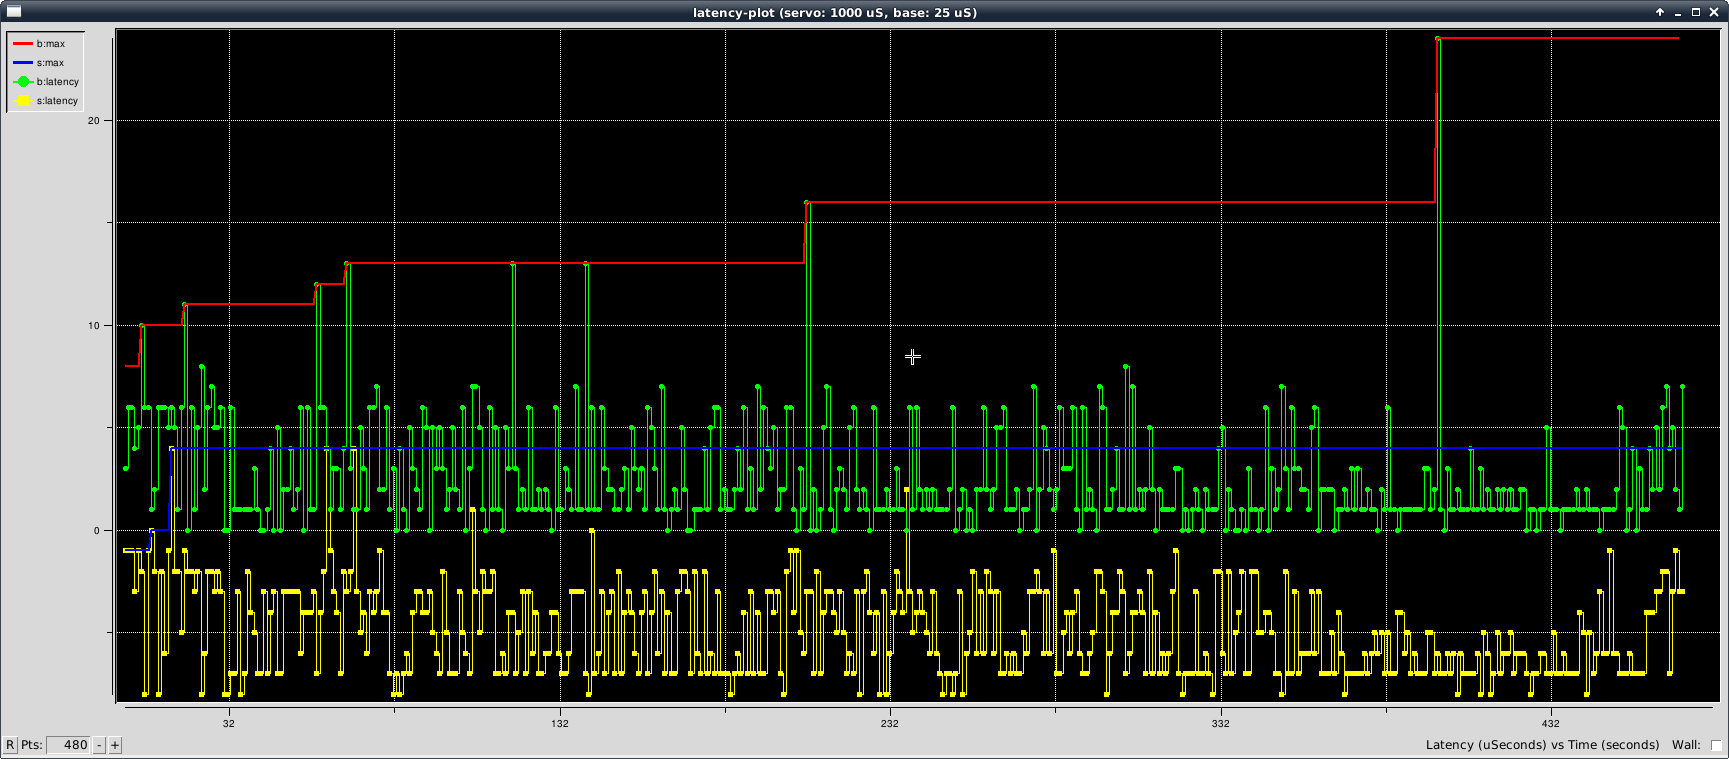This screenshot has width=1729, height=759.
Task: Click the x-axis label 132
Action: (560, 723)
